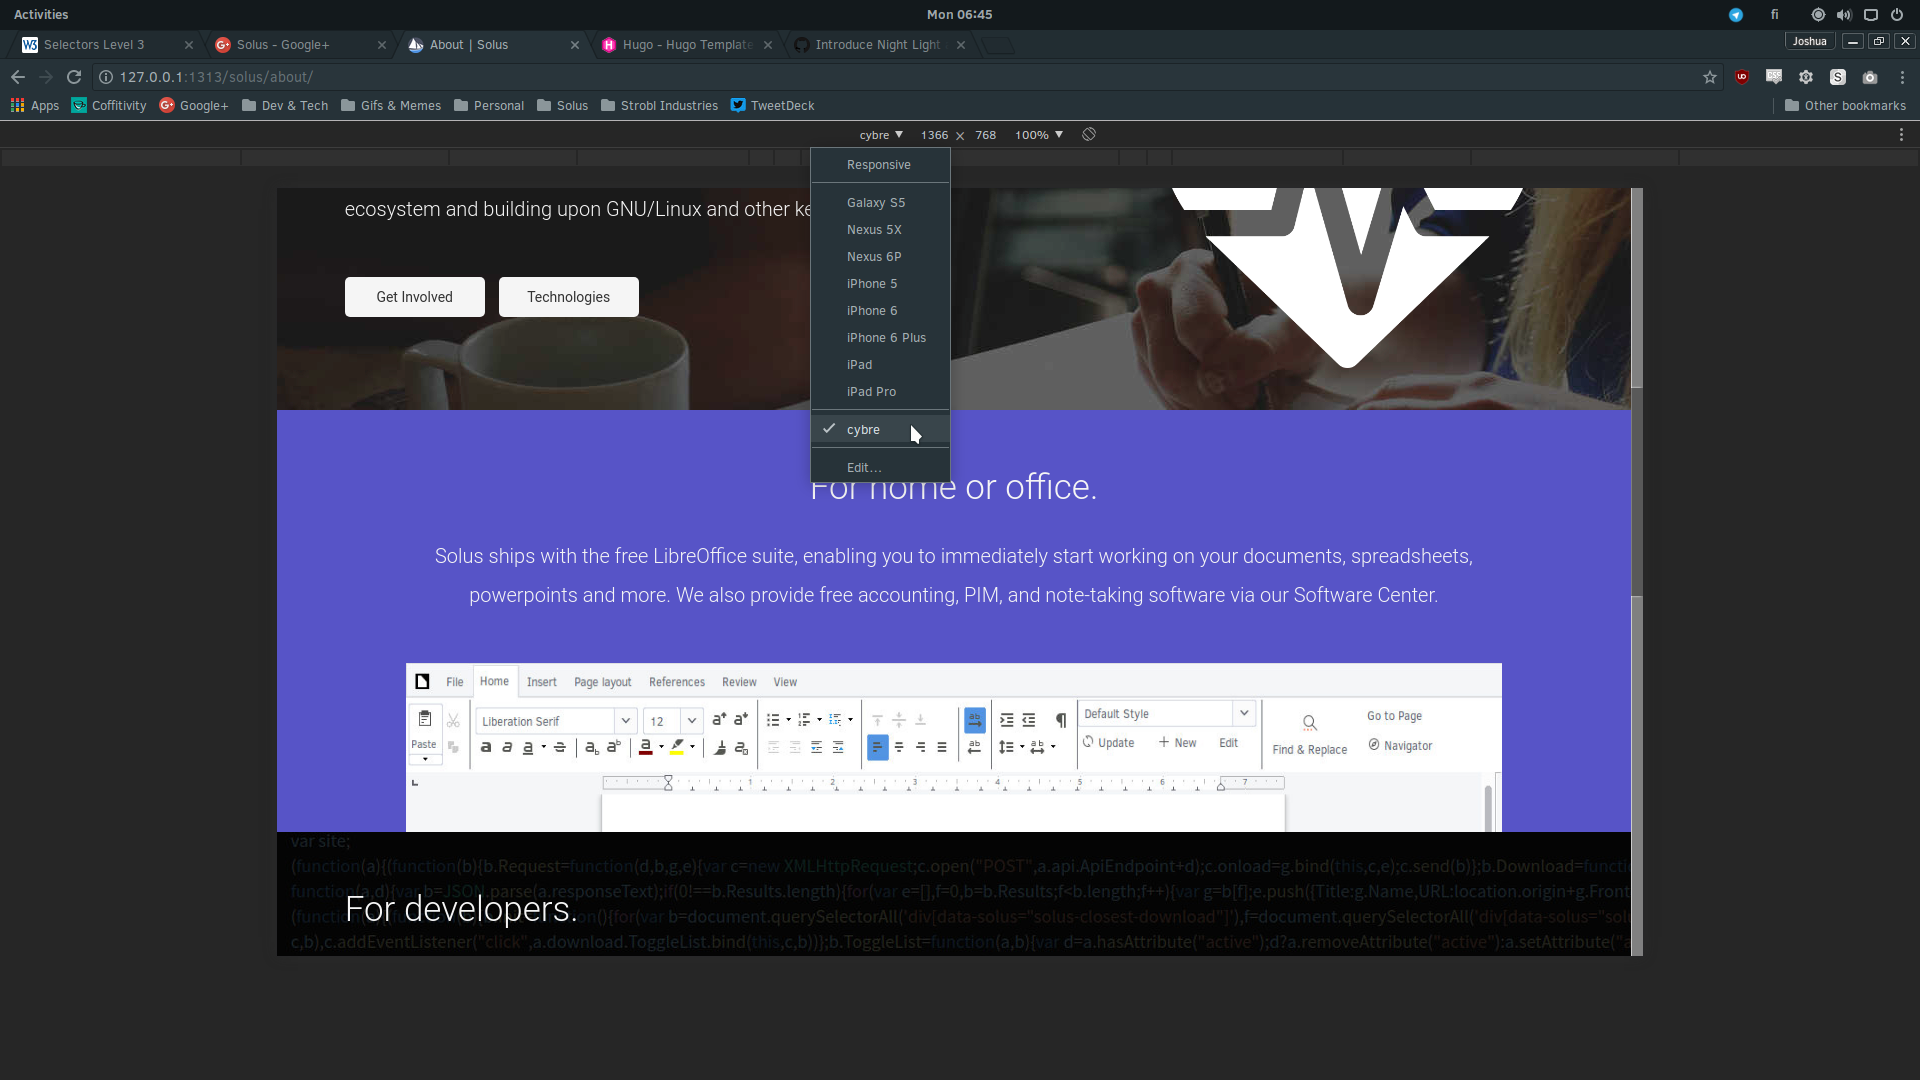Choose iPhone 6 Plus from device list

880,338
